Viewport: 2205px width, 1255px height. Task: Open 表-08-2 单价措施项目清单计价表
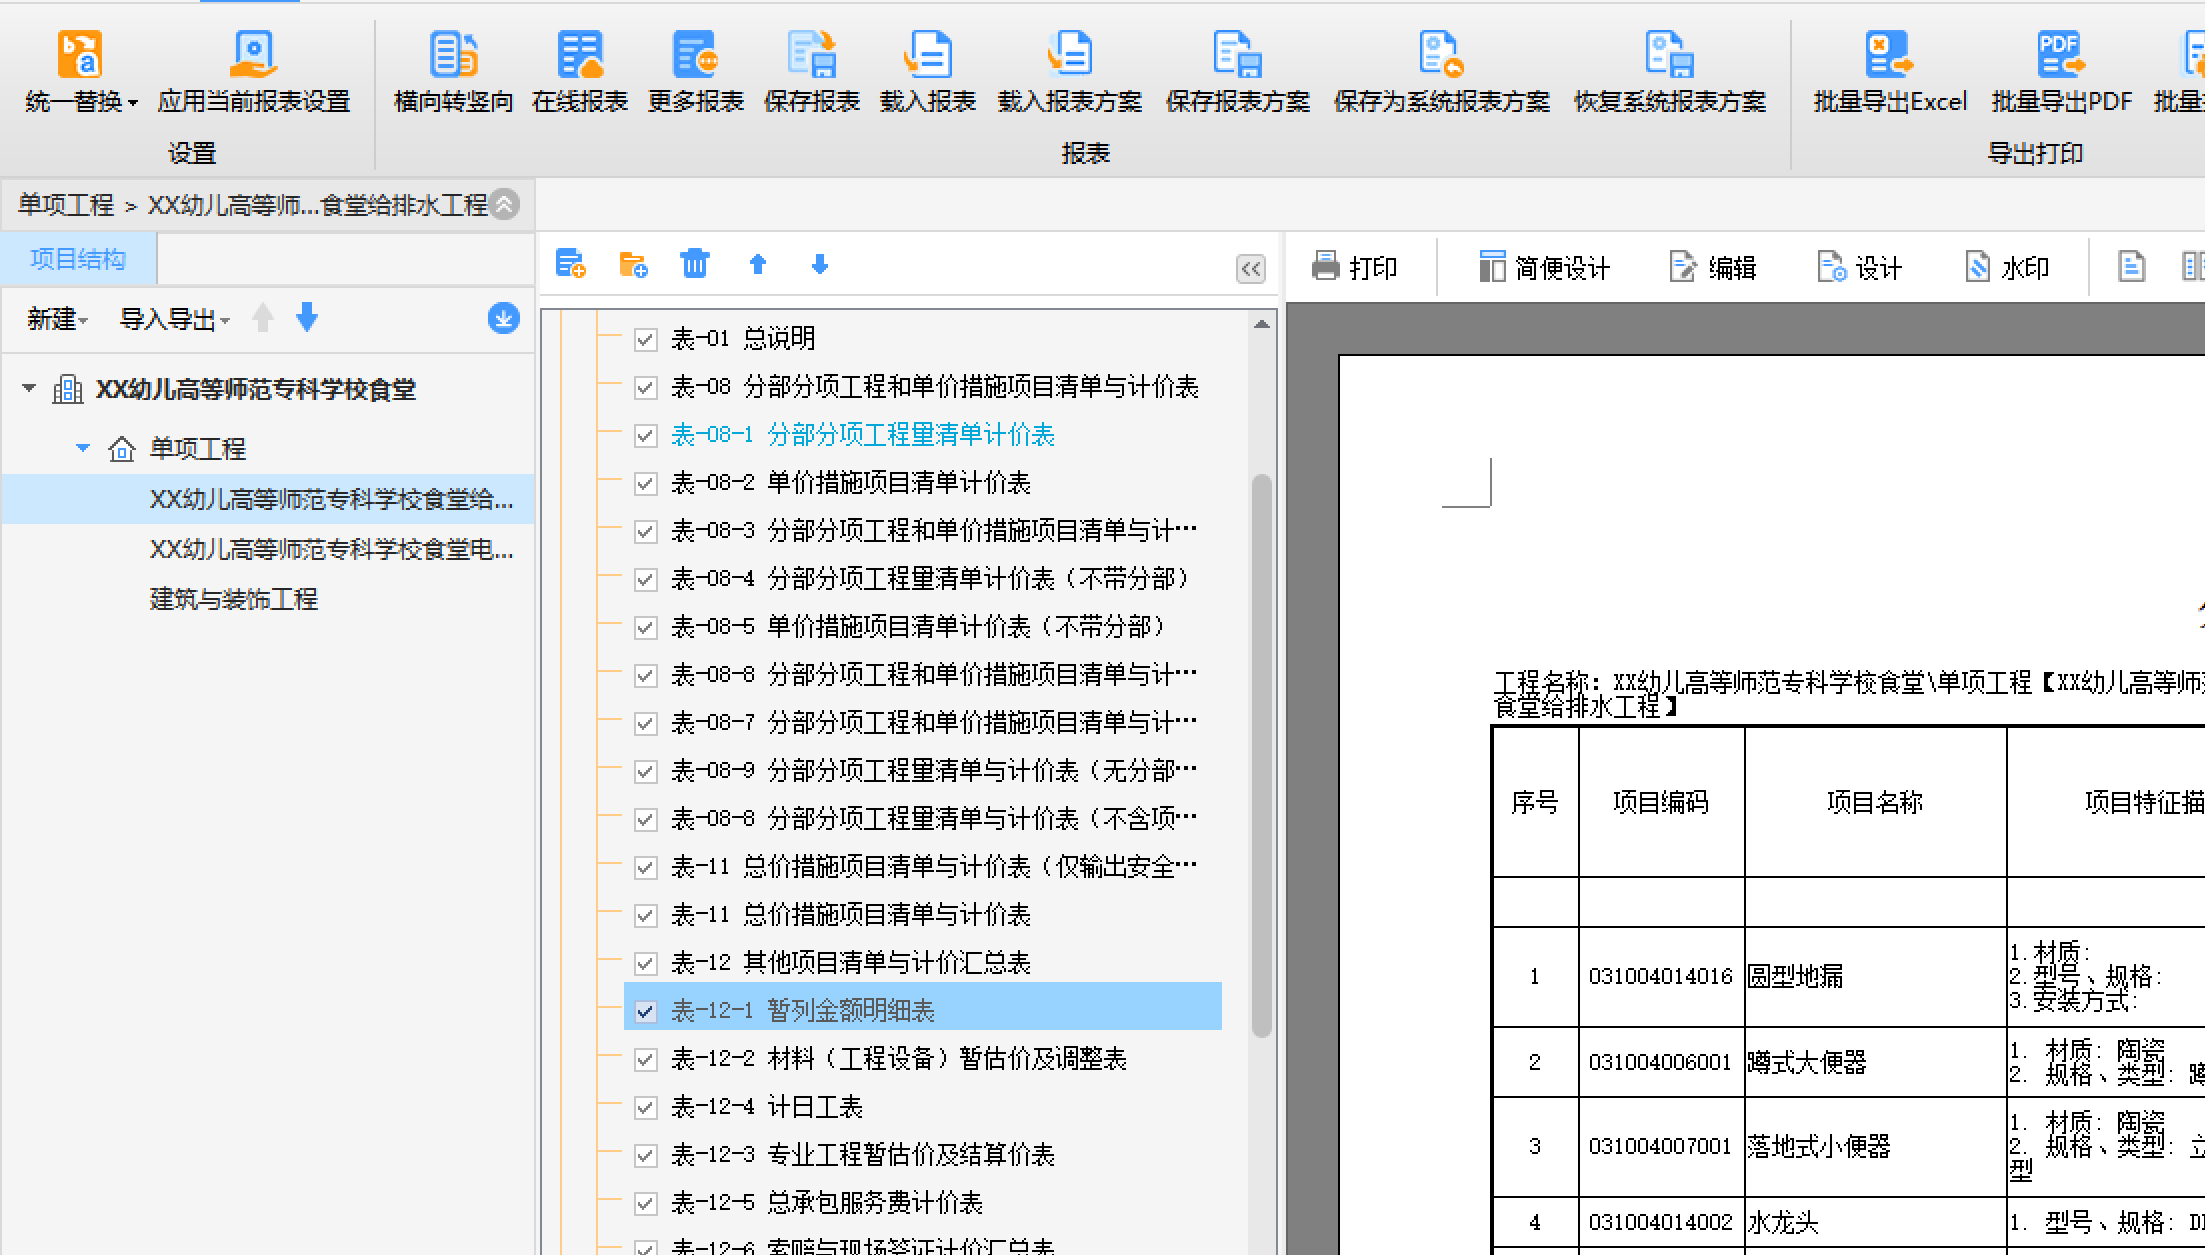(850, 483)
